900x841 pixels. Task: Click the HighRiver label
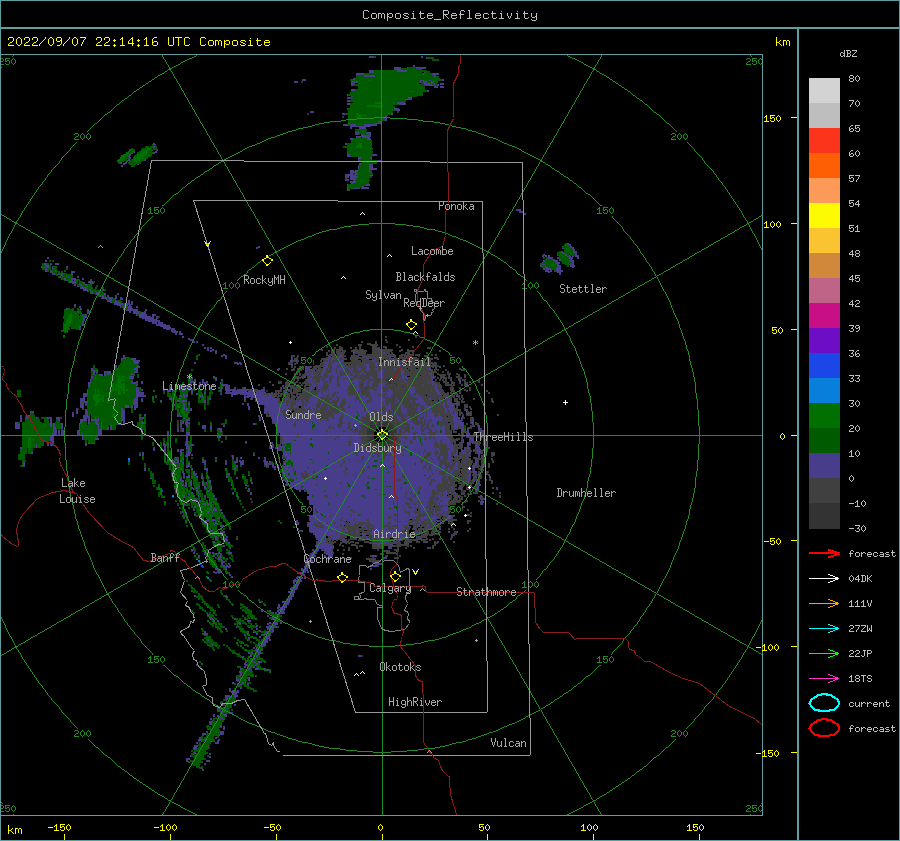(x=415, y=702)
